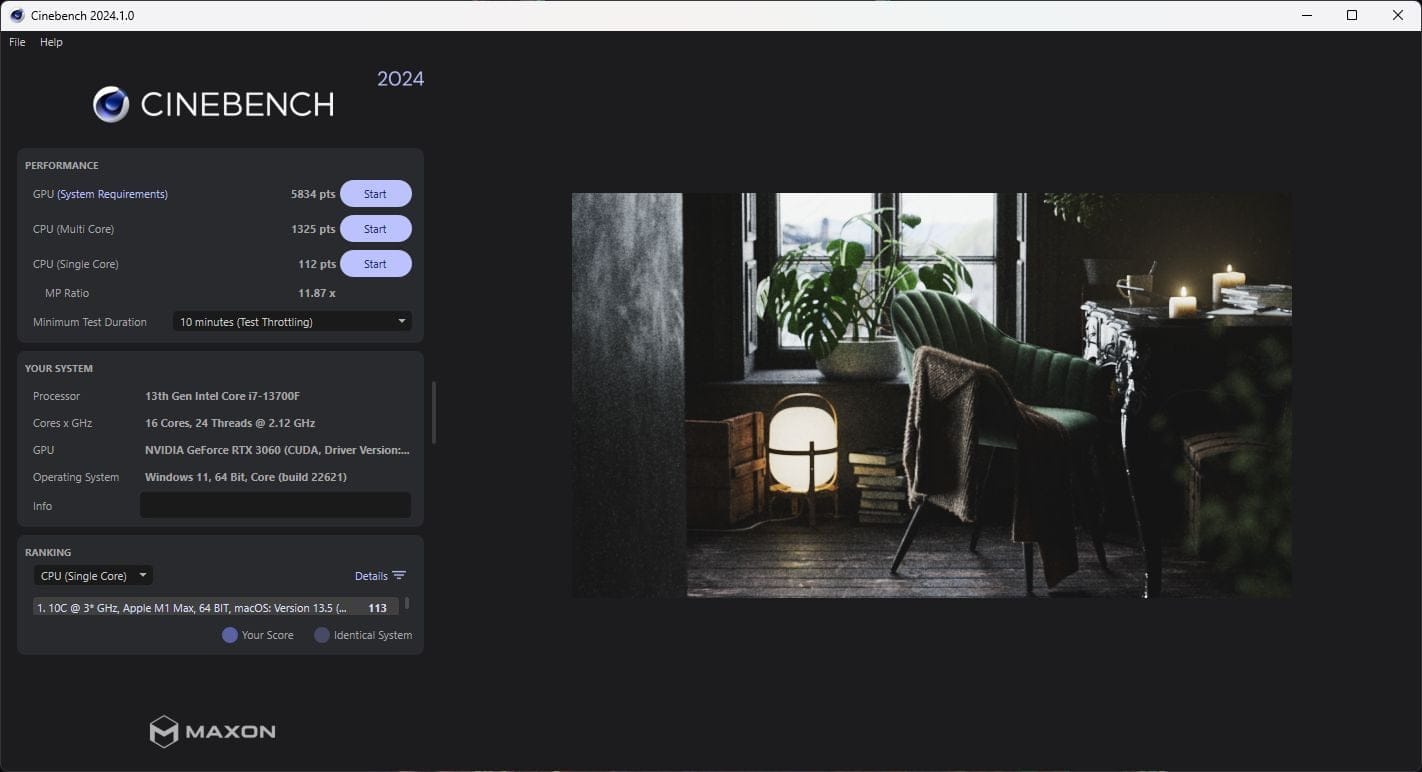
Task: Click the Cinebench logo sphere icon
Action: 111,104
